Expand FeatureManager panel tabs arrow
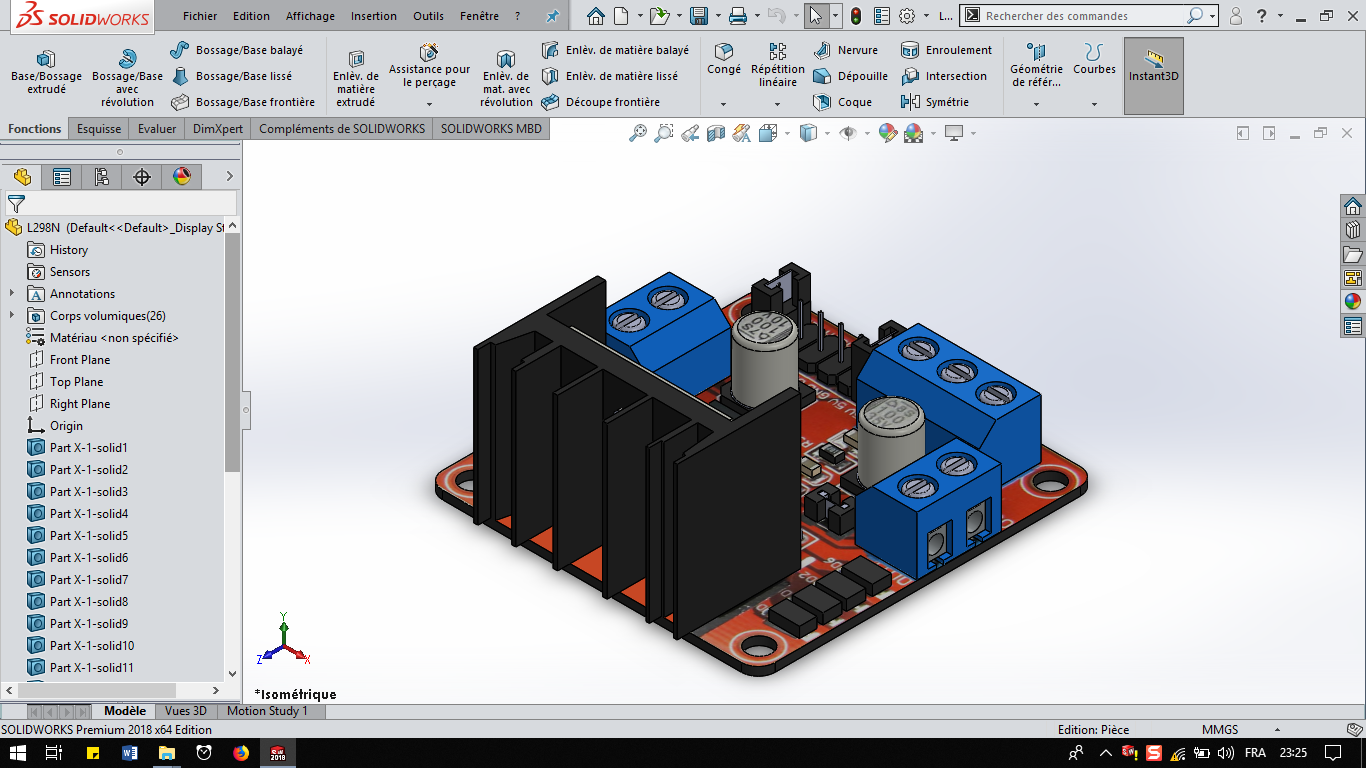 229,177
